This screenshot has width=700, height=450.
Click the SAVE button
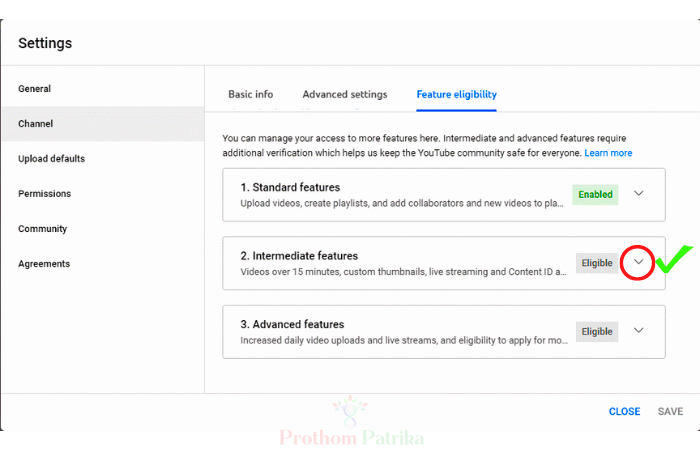(670, 411)
